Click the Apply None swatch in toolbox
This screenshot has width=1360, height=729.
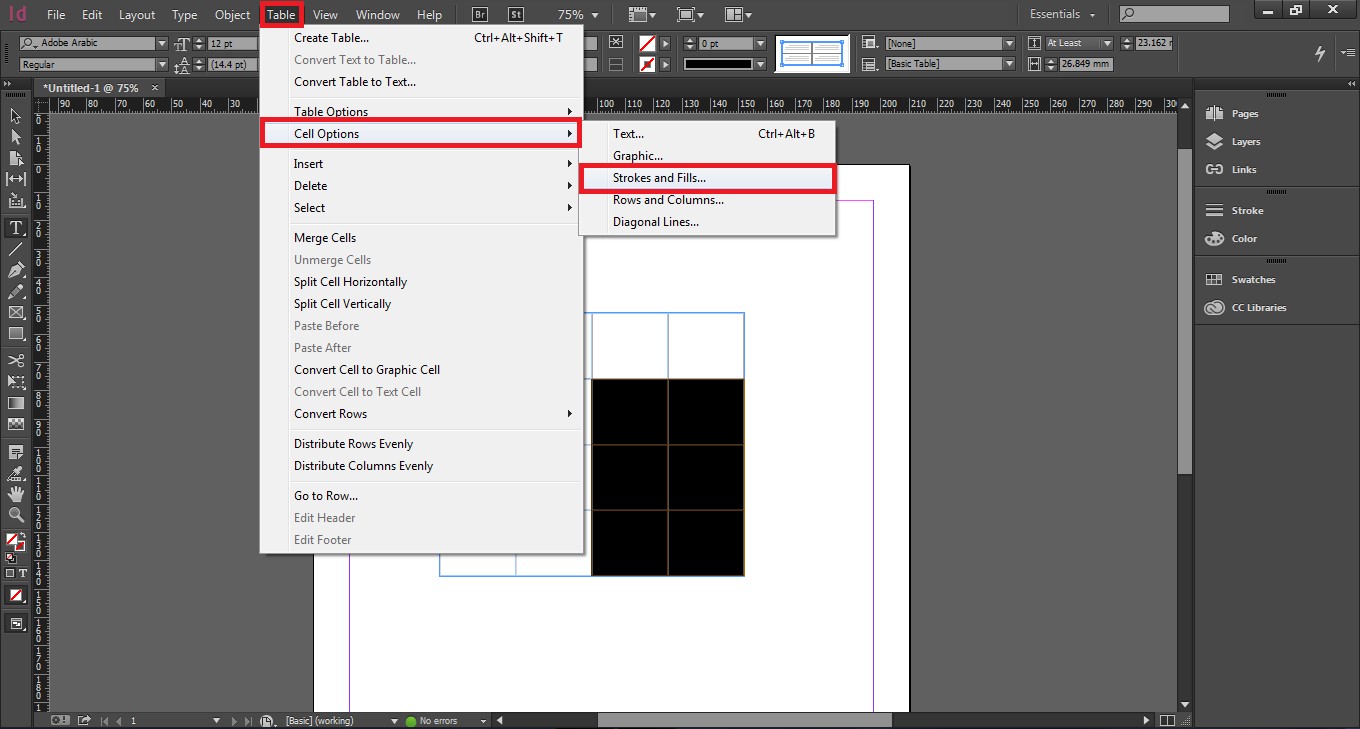coord(16,595)
